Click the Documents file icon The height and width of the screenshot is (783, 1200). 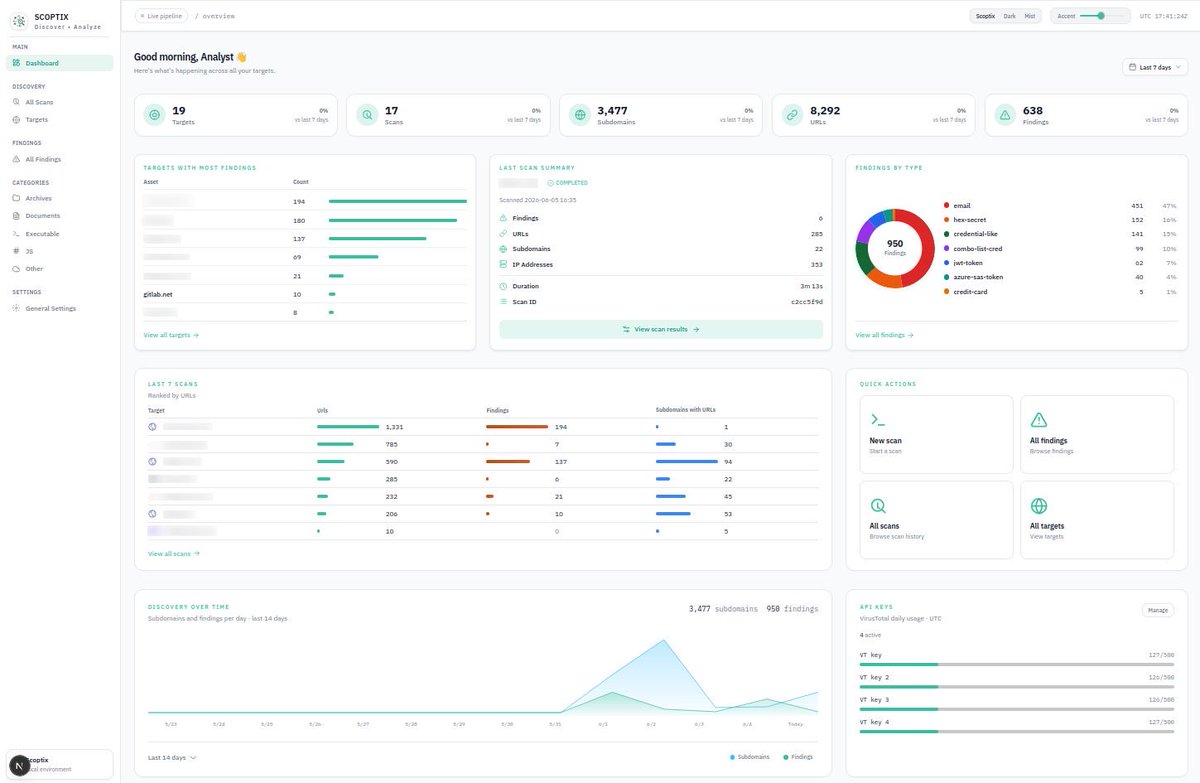[16, 216]
